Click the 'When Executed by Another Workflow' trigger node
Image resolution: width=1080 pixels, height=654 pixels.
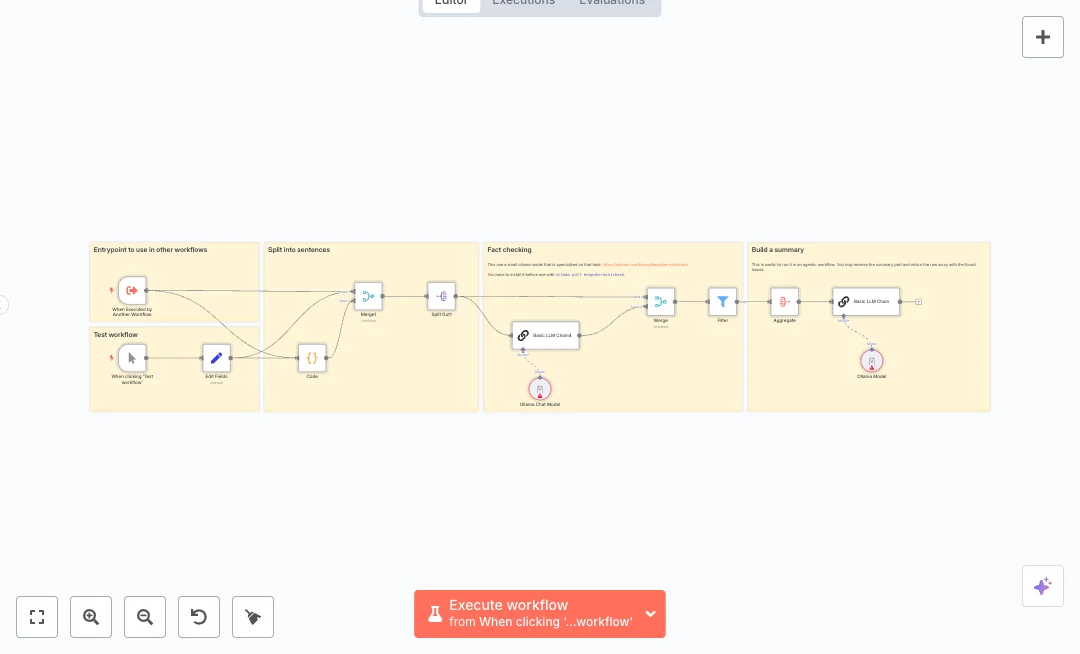[x=132, y=290]
